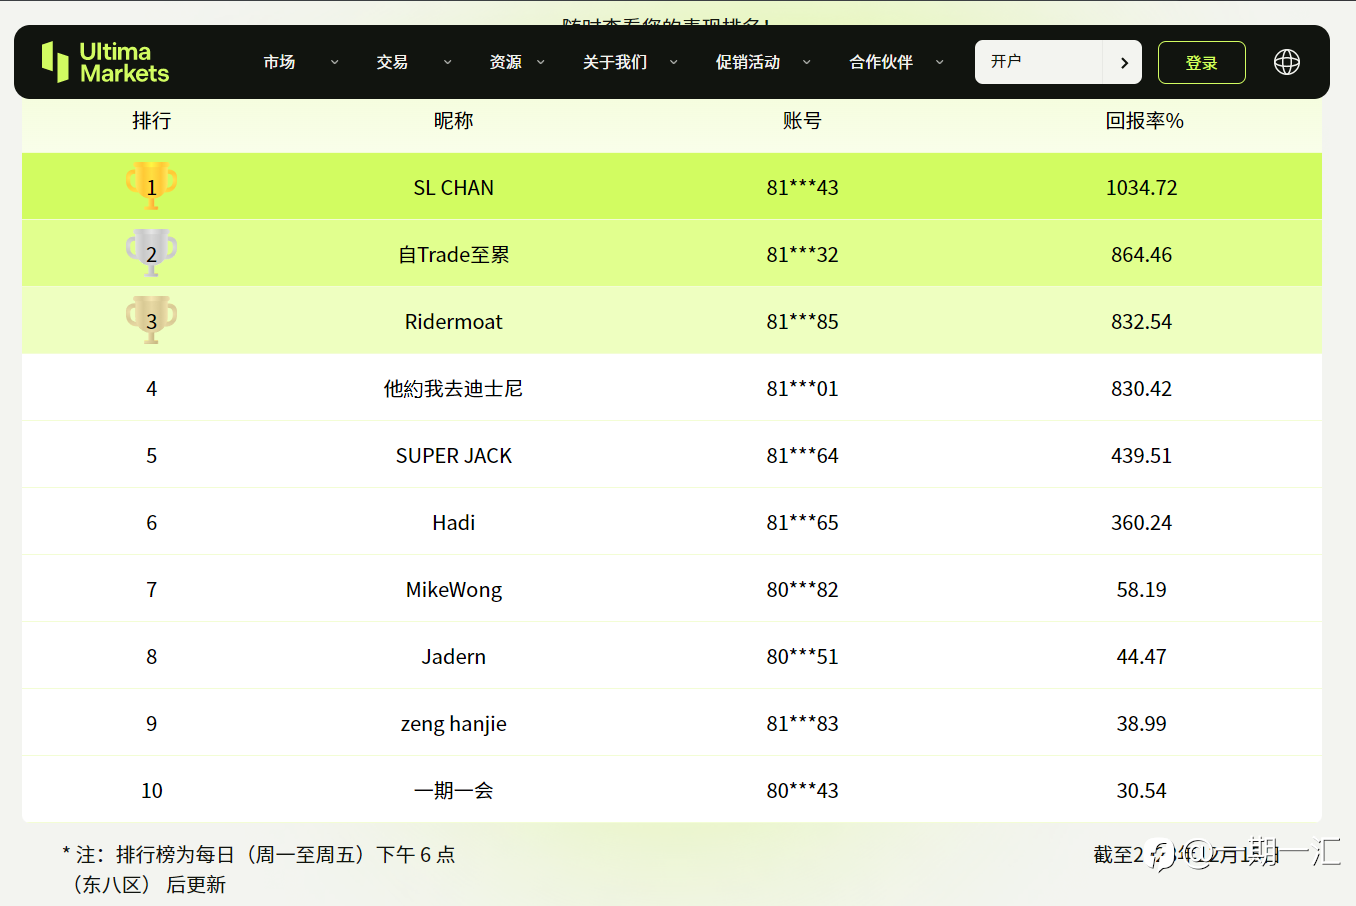
Task: Click the 开户 open account button
Action: tap(1038, 62)
